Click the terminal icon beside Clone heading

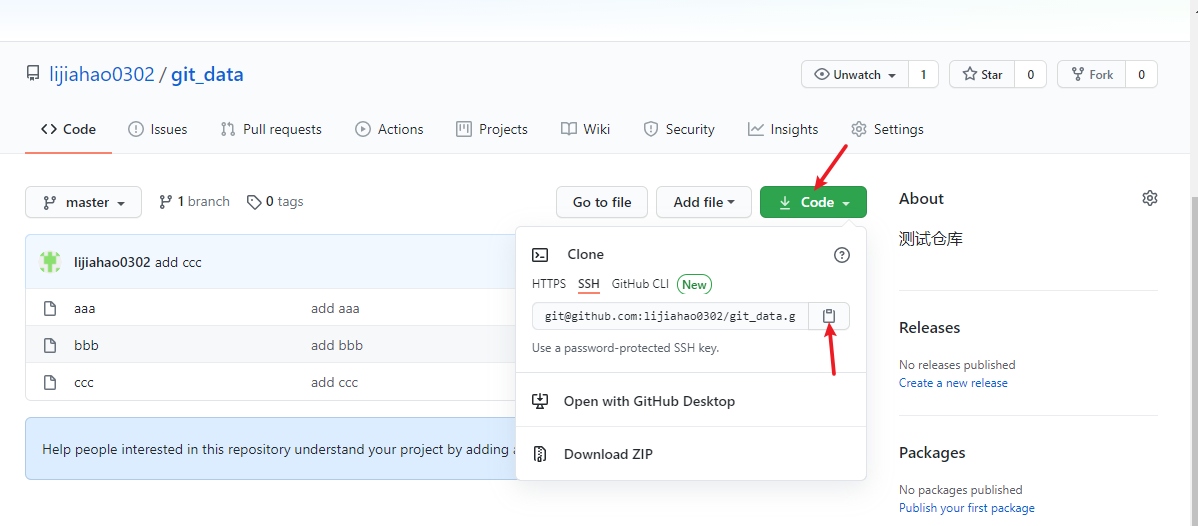pos(540,255)
